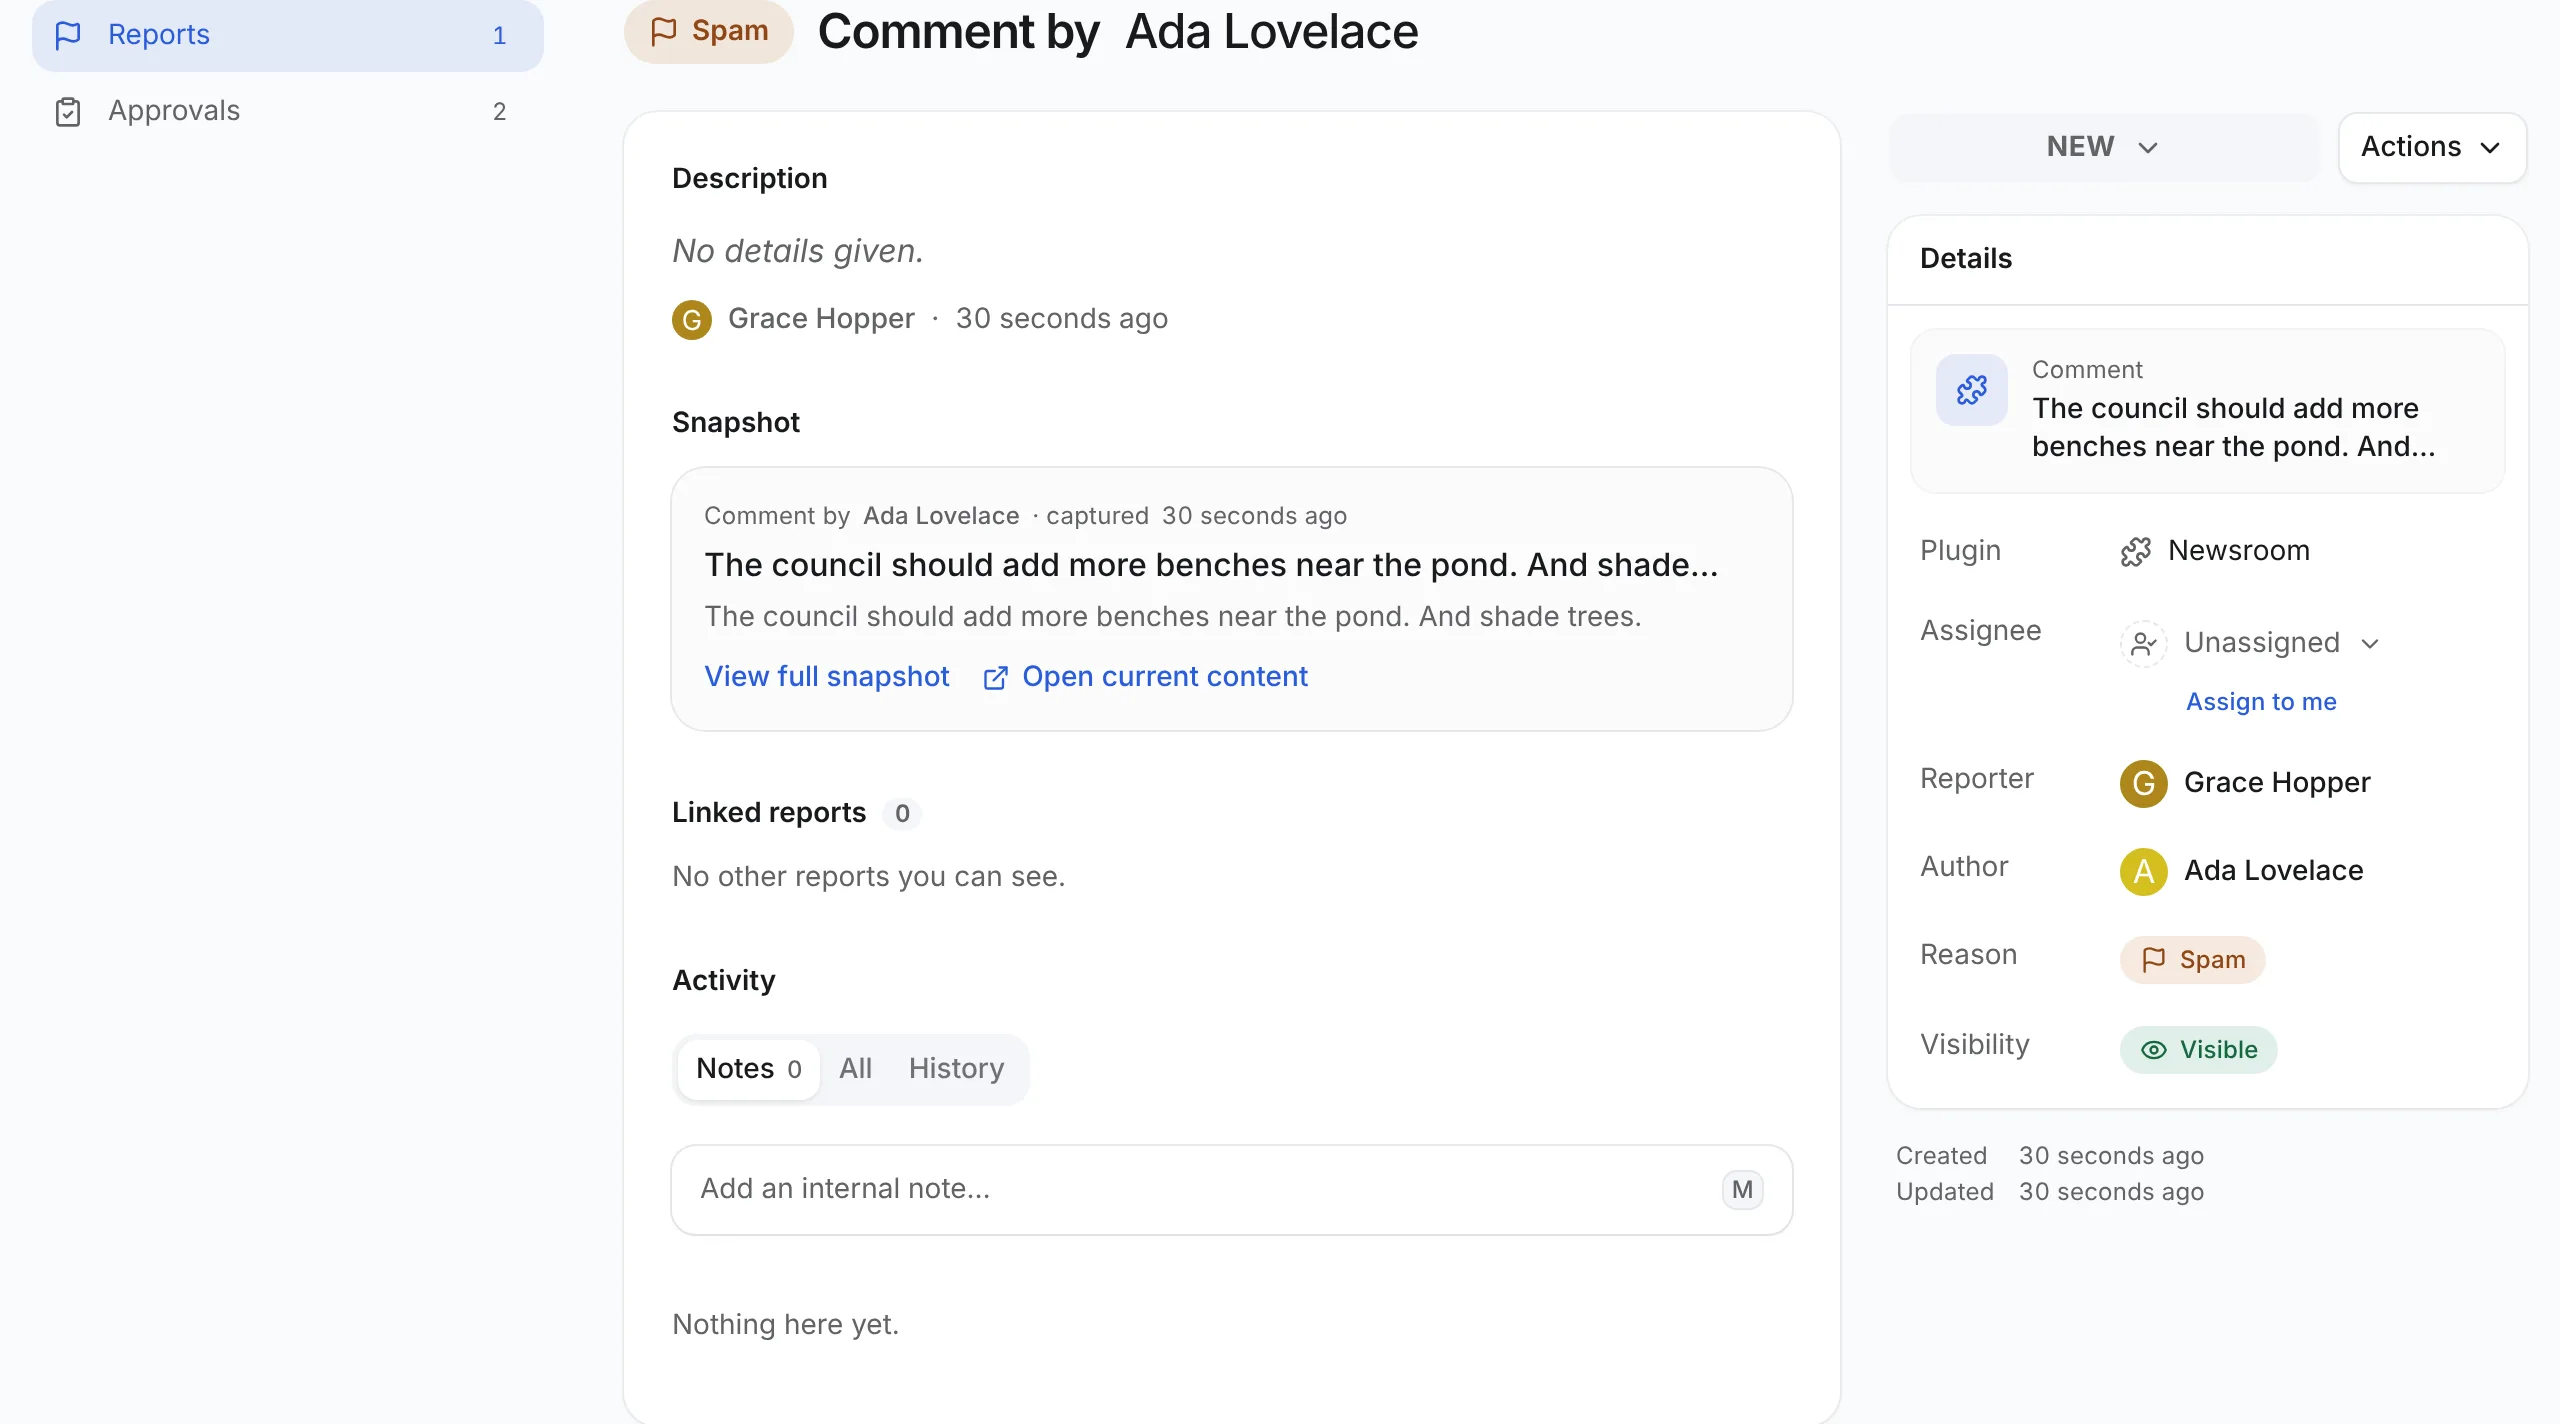
Task: Open Approvals in the sidebar
Action: pyautogui.click(x=288, y=111)
